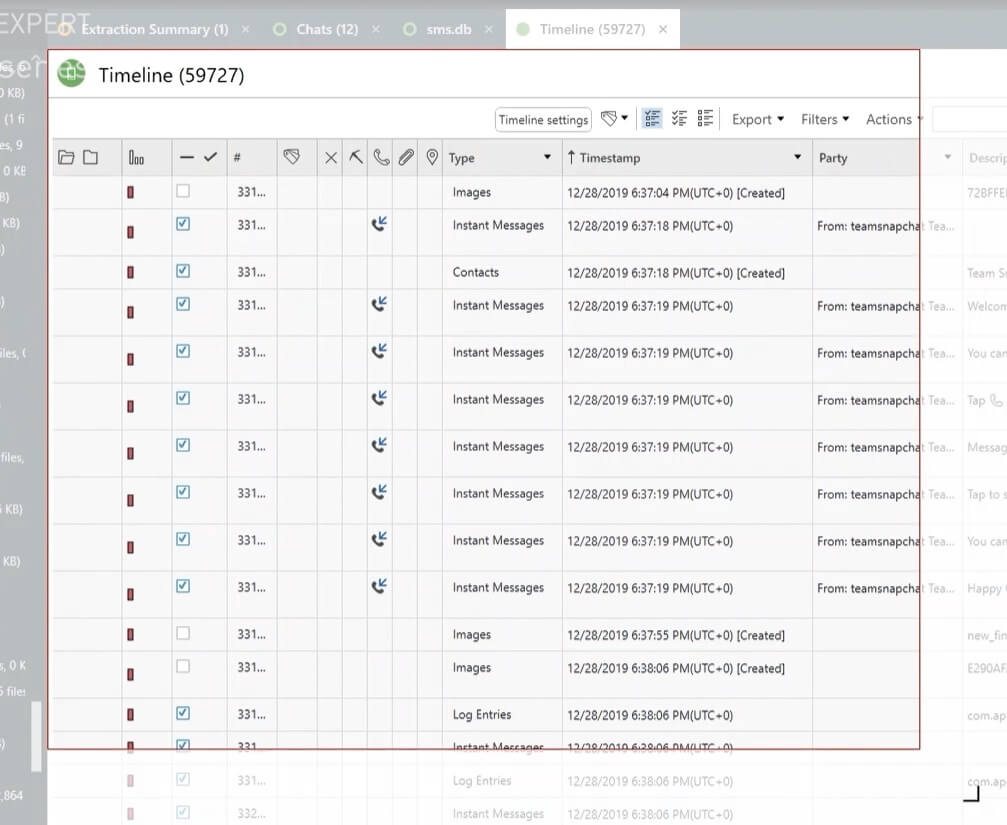Click the arrow column header icon

356,157
